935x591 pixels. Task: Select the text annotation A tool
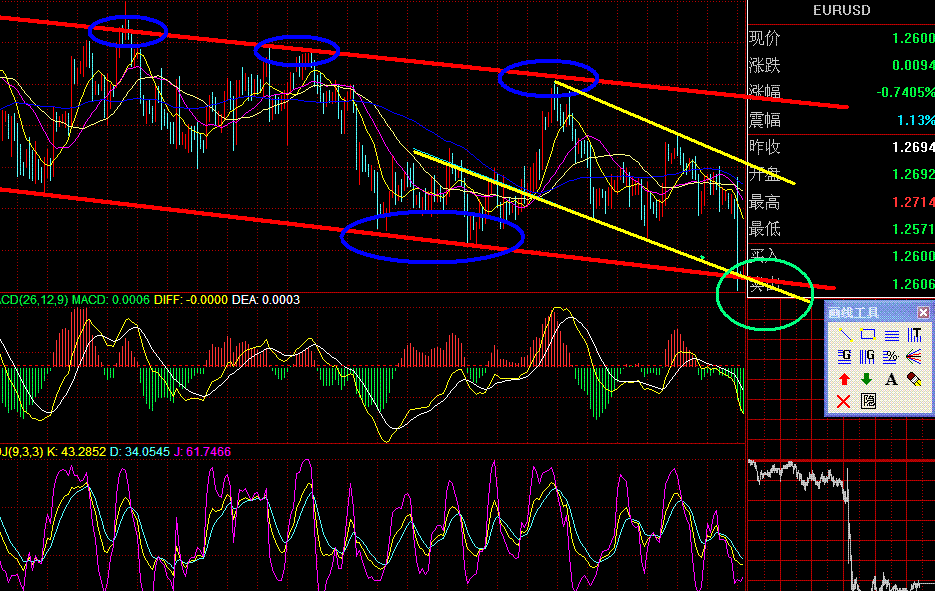coord(891,379)
